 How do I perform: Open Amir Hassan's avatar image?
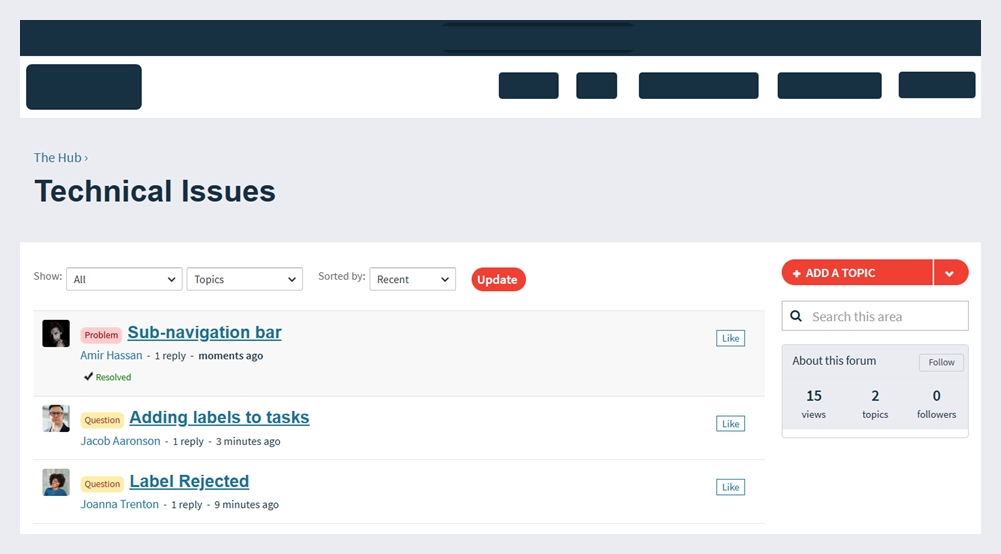point(56,333)
